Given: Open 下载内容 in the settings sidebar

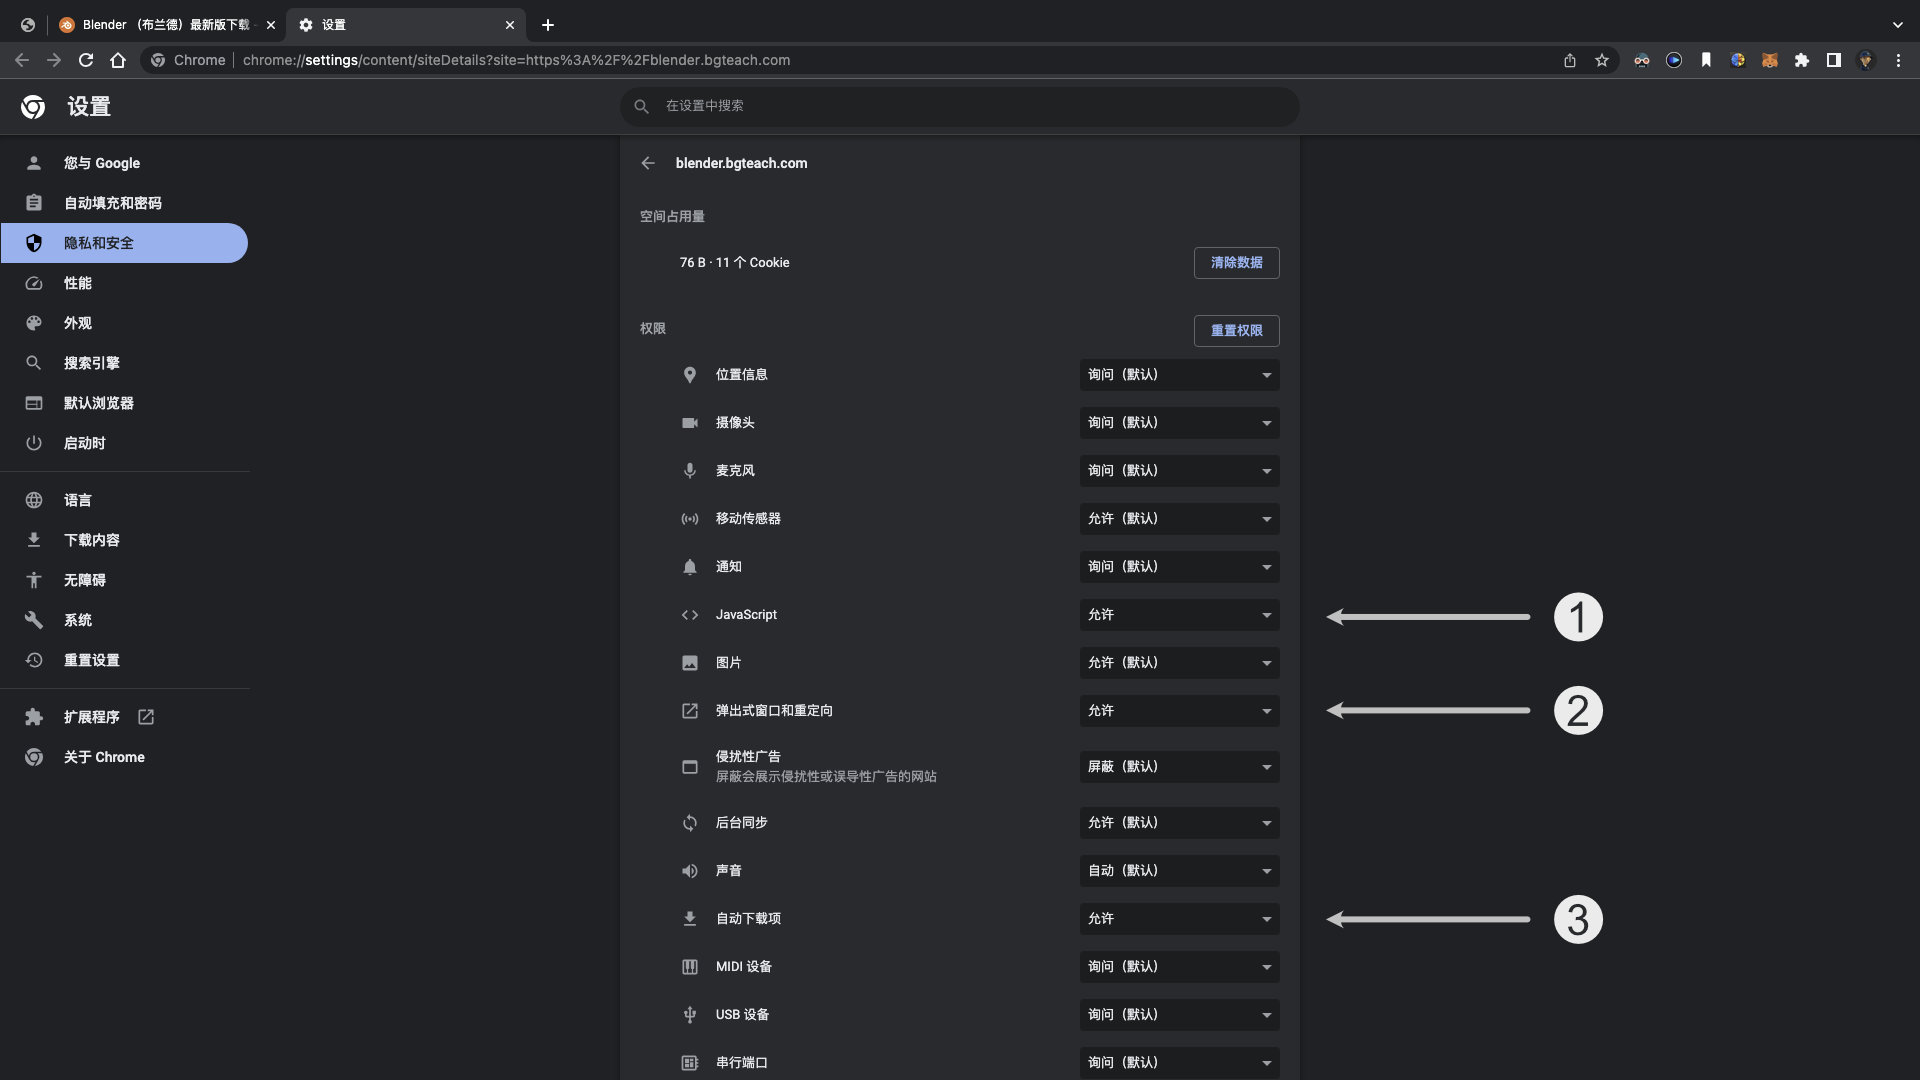Looking at the screenshot, I should [x=92, y=540].
